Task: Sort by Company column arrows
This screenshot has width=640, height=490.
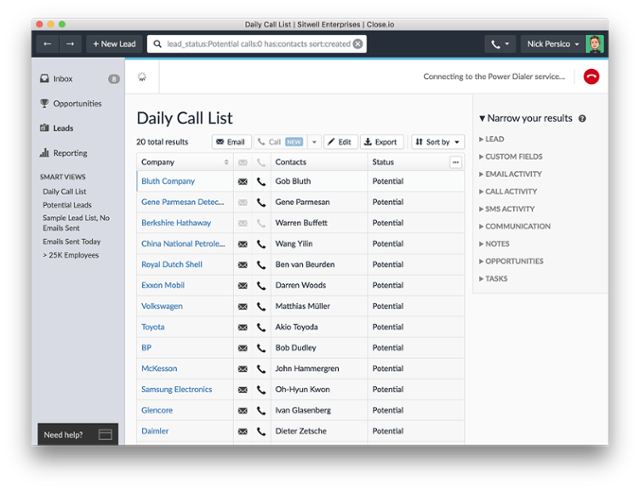Action: click(x=226, y=162)
